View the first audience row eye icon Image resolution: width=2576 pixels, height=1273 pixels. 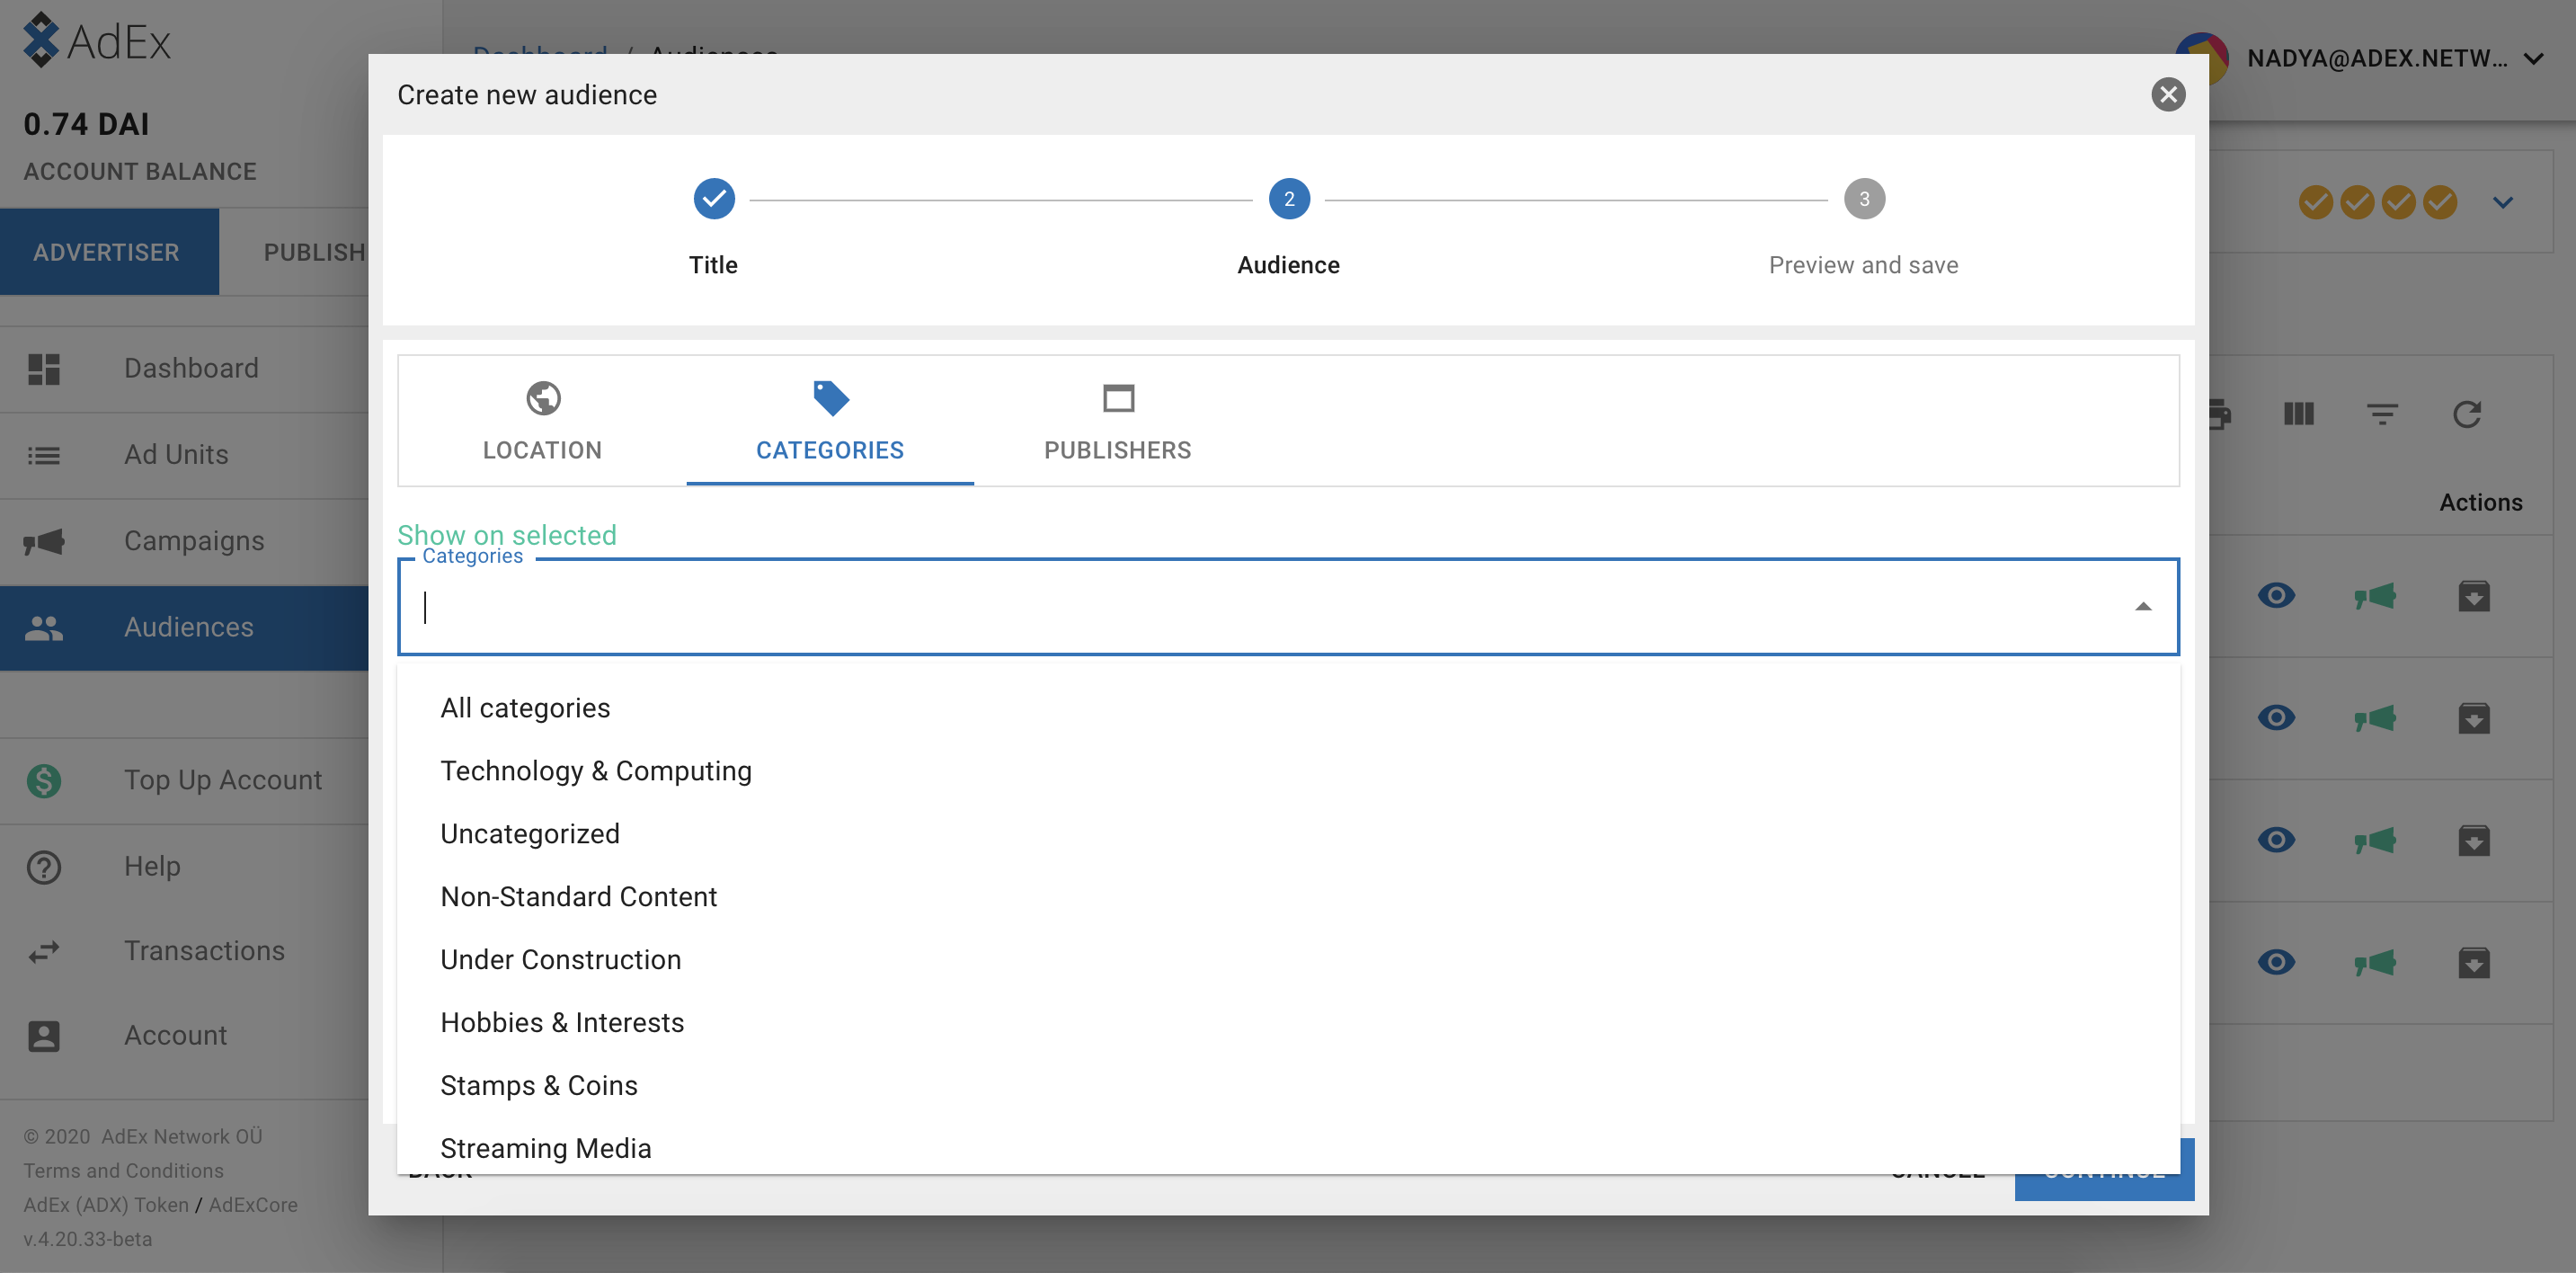click(2276, 596)
